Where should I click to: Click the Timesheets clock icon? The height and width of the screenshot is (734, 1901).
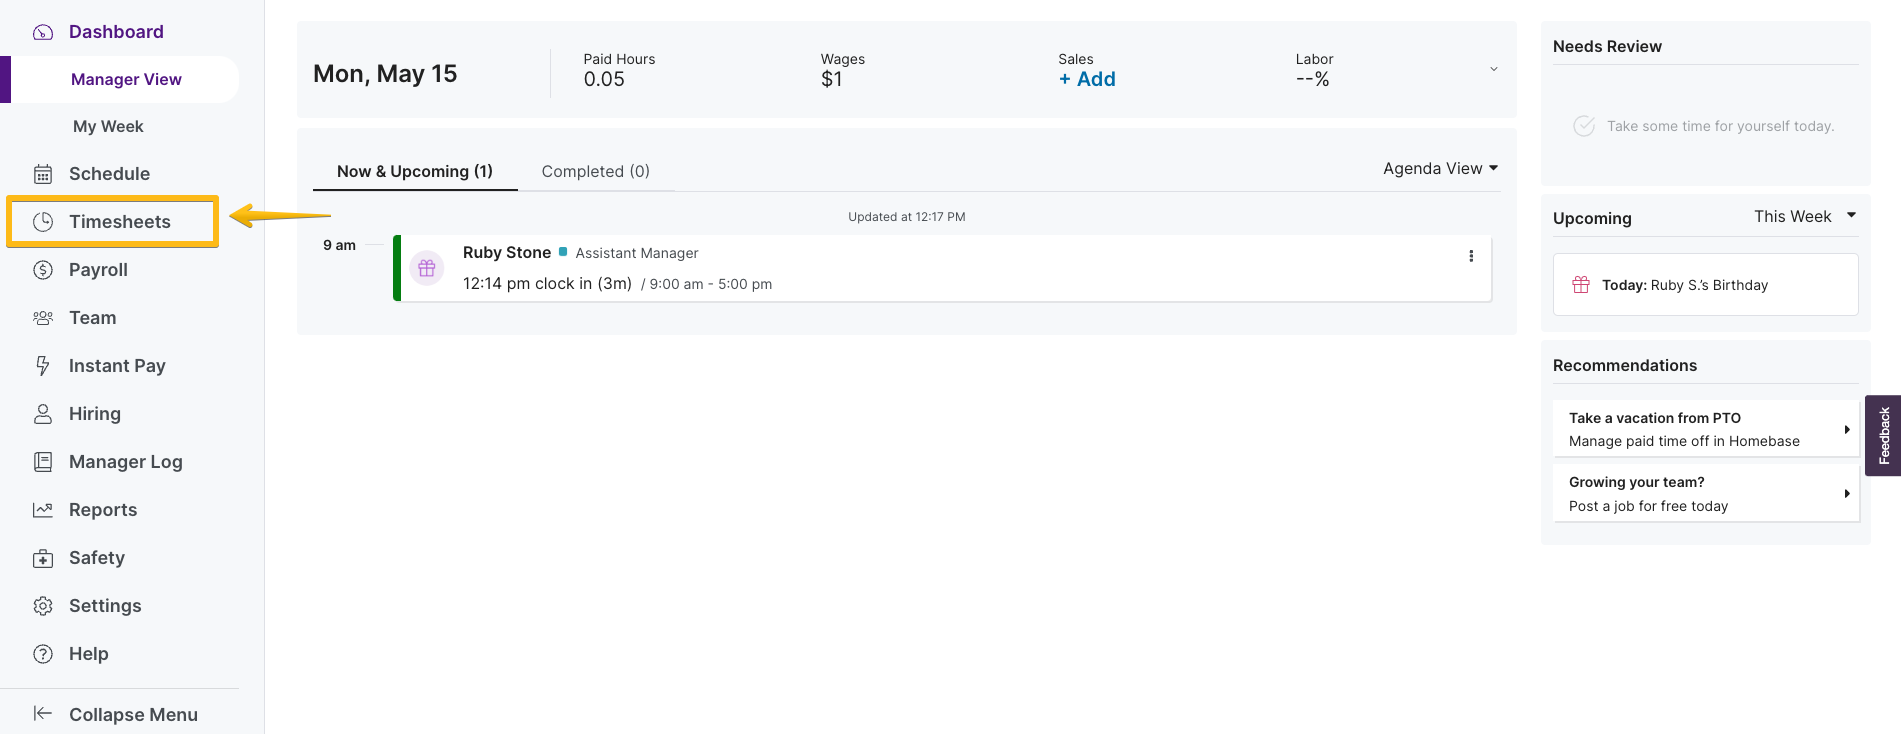[x=43, y=222]
